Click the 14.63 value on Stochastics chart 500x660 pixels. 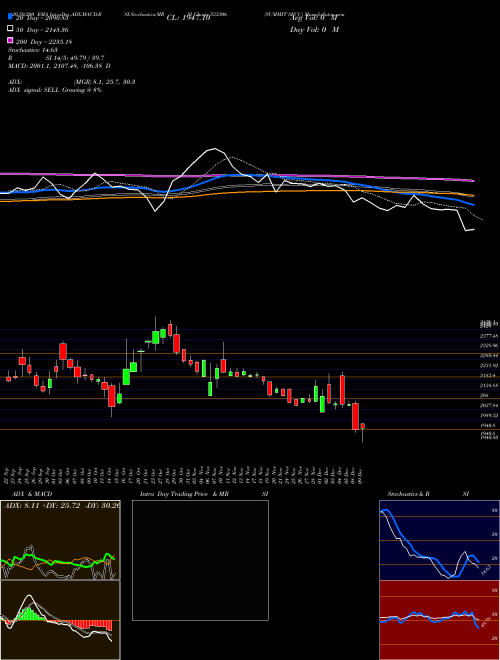pyautogui.click(x=484, y=570)
